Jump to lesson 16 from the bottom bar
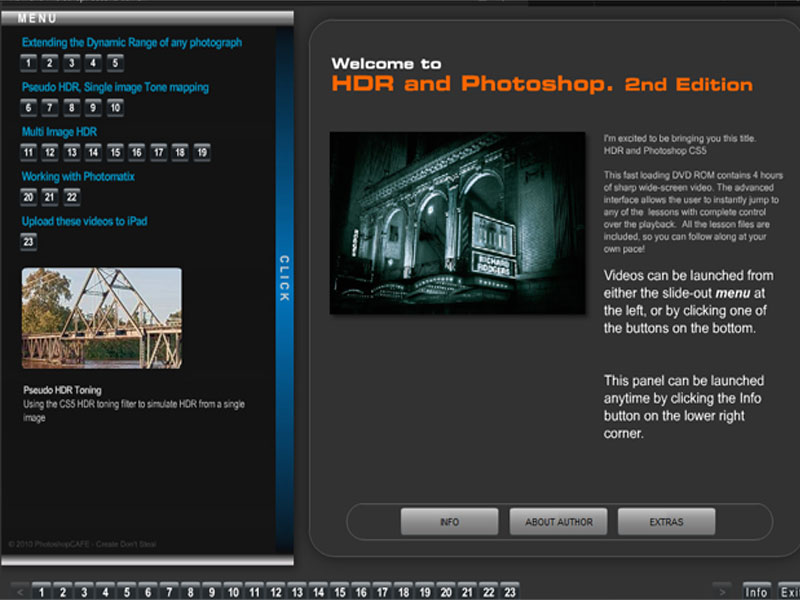 361,592
